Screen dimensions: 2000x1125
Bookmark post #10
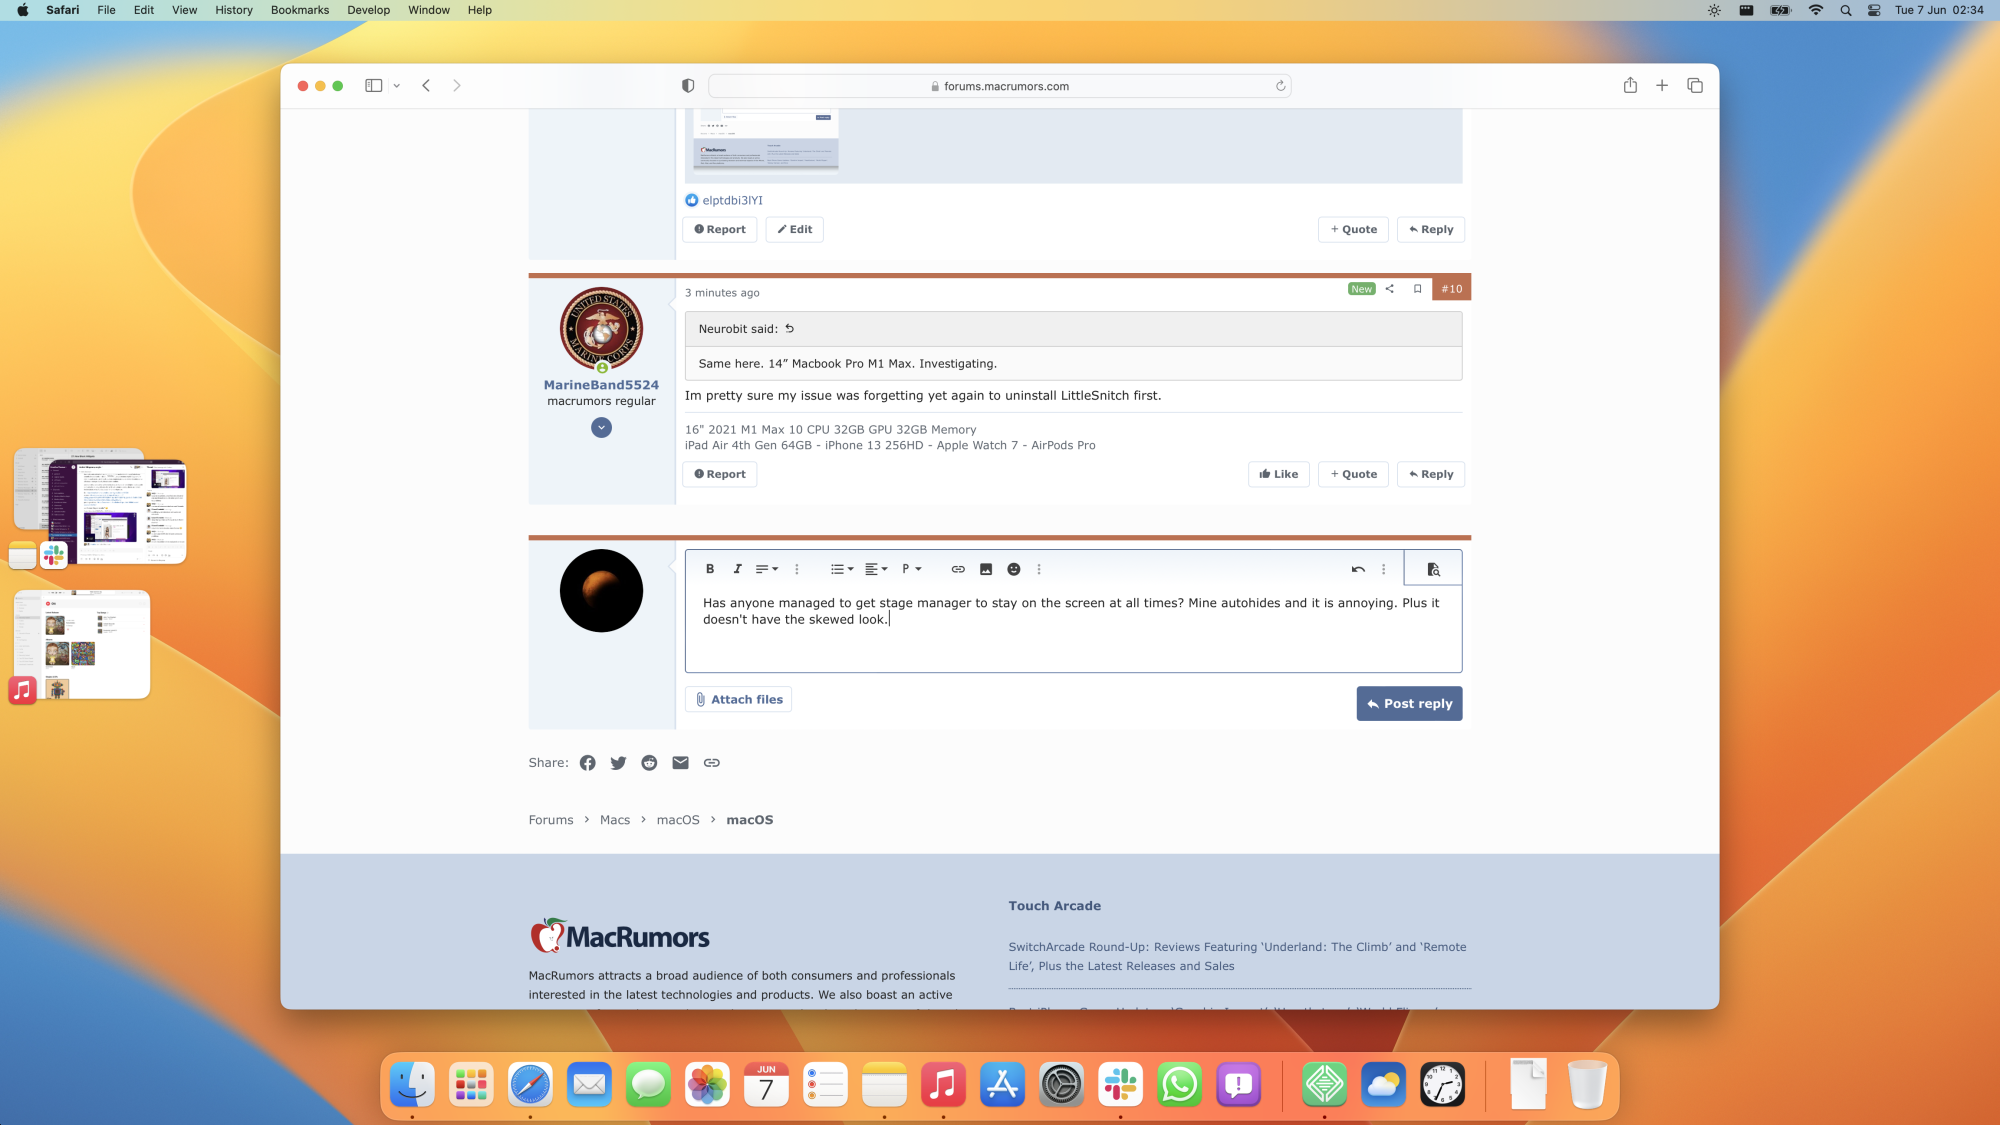click(1417, 289)
